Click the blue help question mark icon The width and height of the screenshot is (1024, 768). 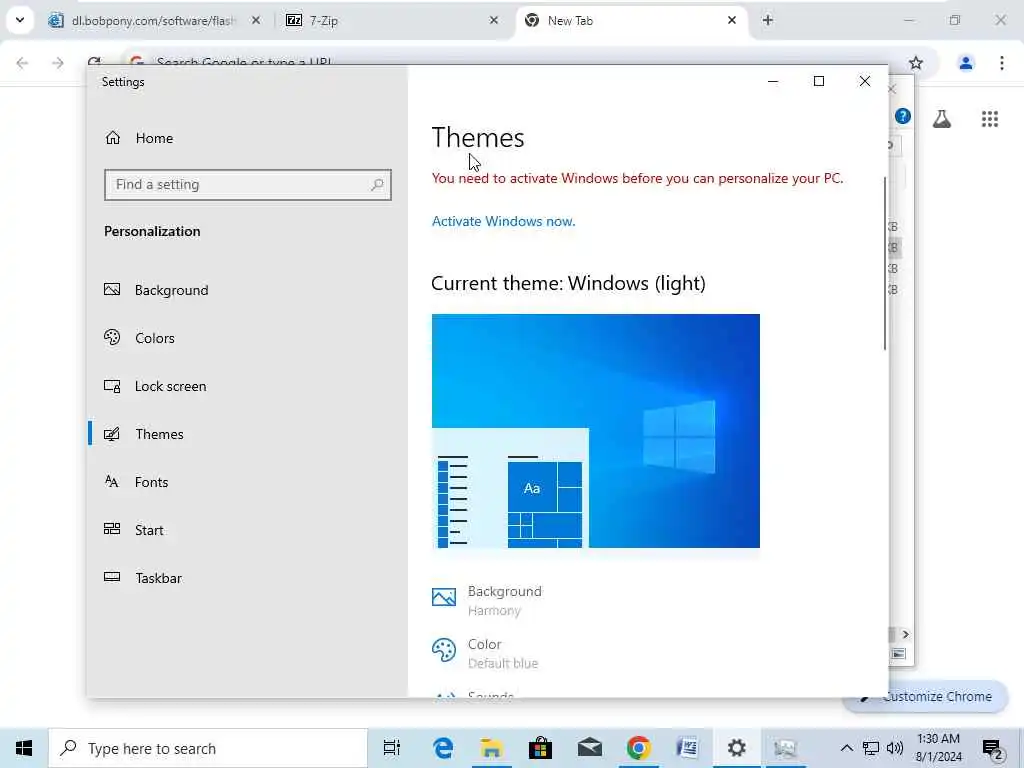[903, 116]
